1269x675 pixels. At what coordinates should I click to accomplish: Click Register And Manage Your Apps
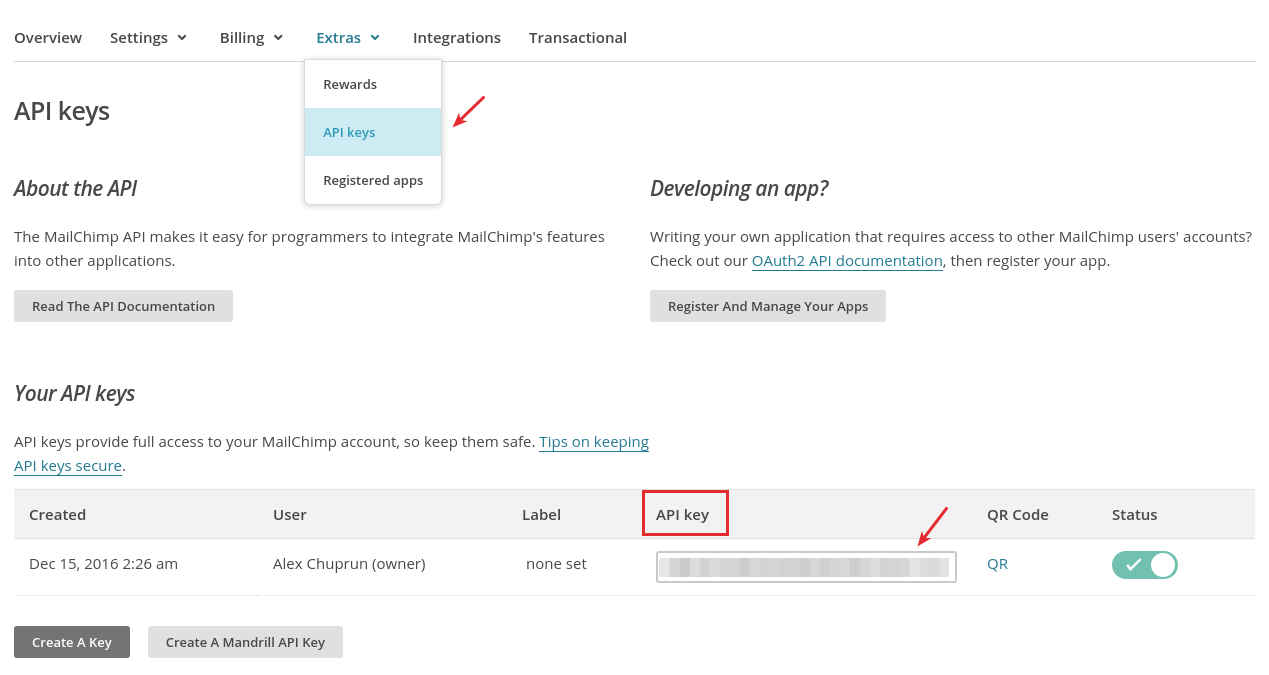coord(768,306)
